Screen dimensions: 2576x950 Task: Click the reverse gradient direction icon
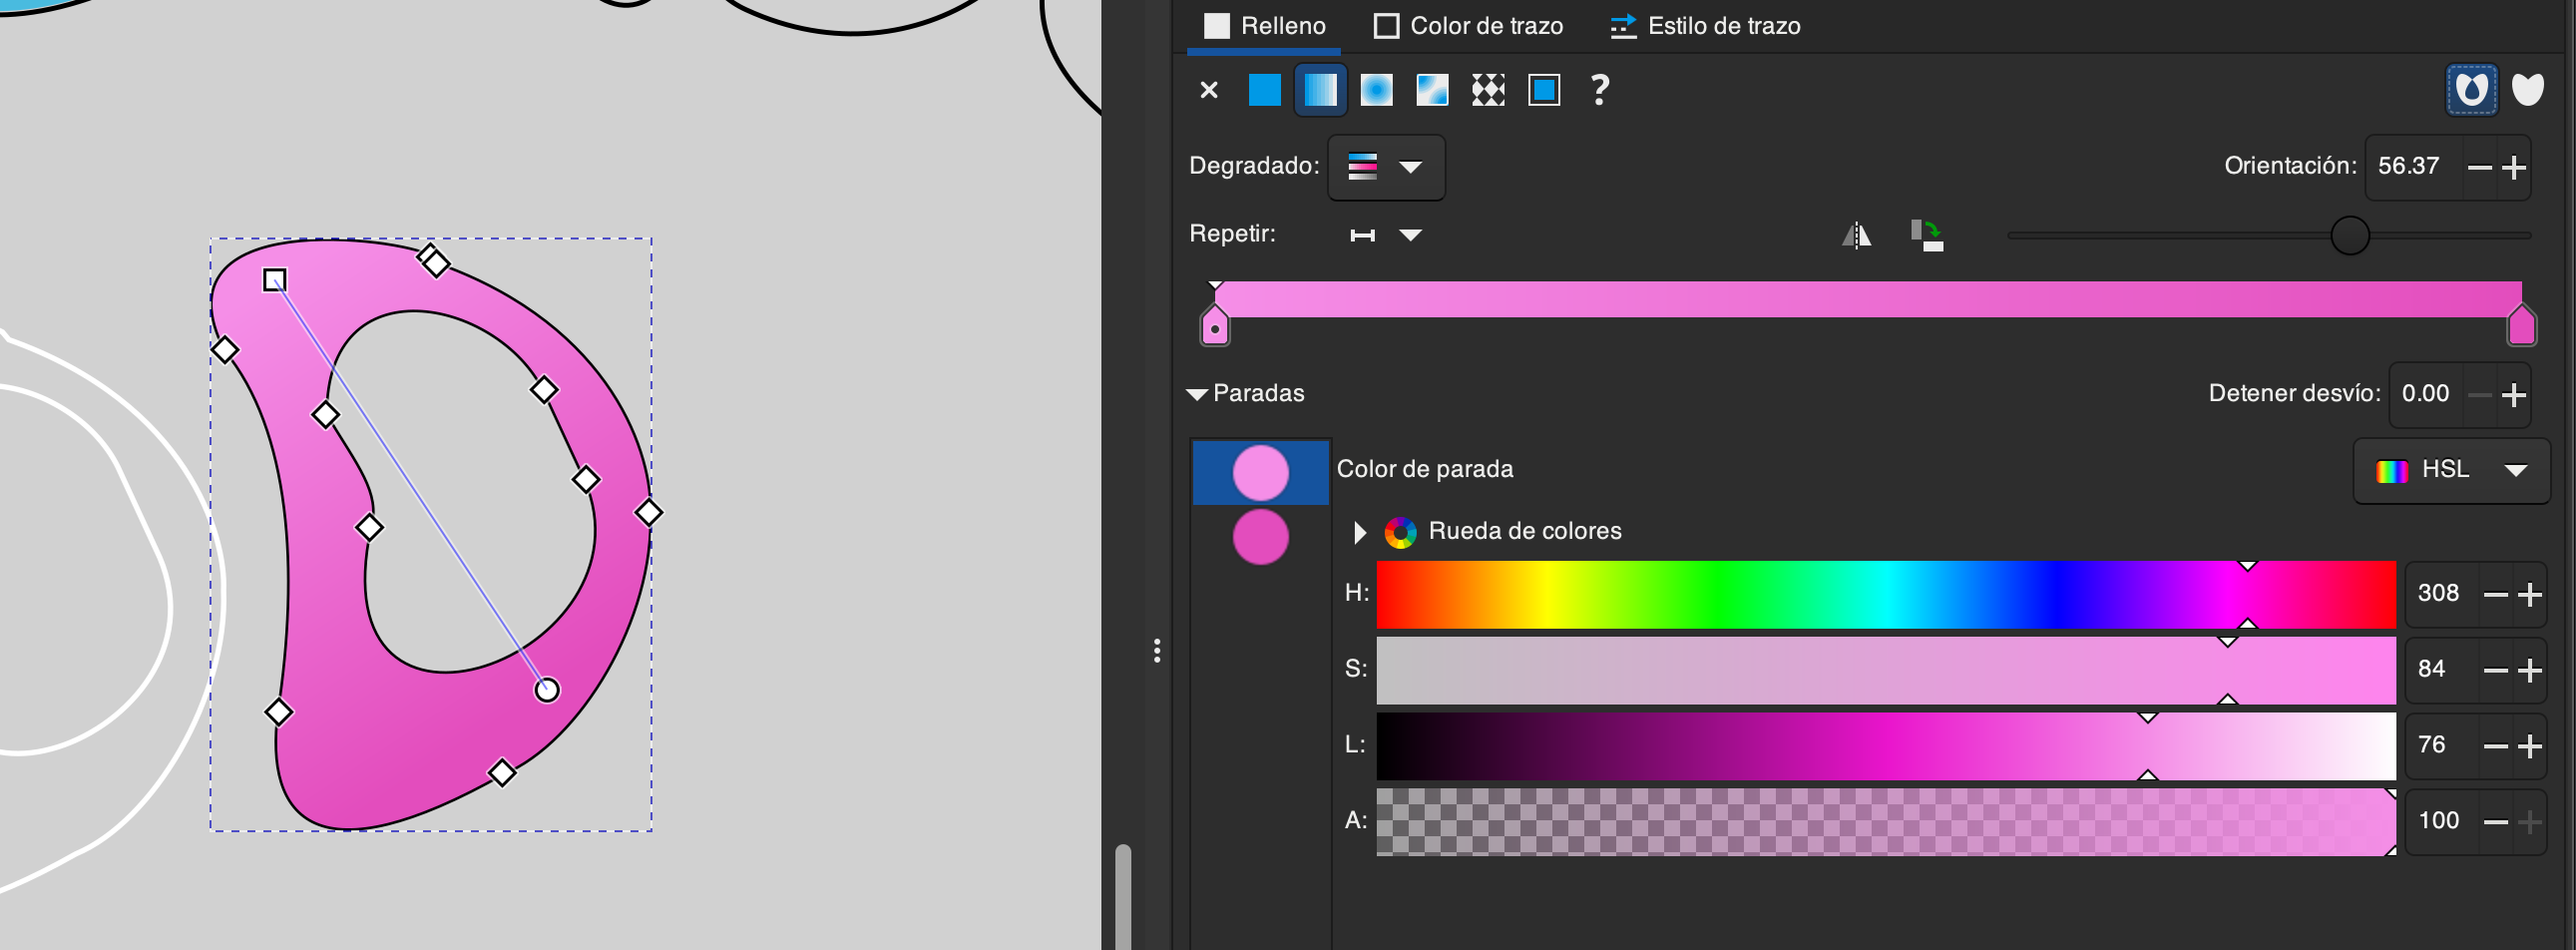click(x=1856, y=235)
